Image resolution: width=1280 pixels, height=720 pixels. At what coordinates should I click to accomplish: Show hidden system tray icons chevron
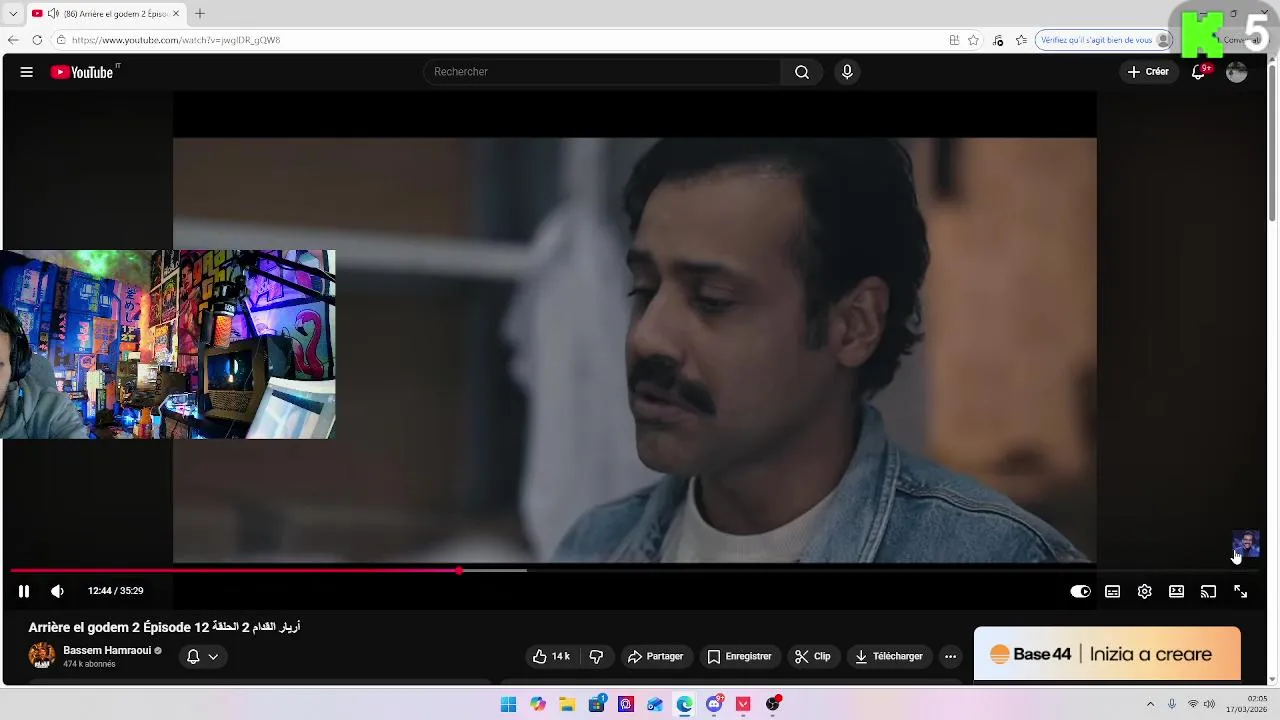click(1150, 705)
